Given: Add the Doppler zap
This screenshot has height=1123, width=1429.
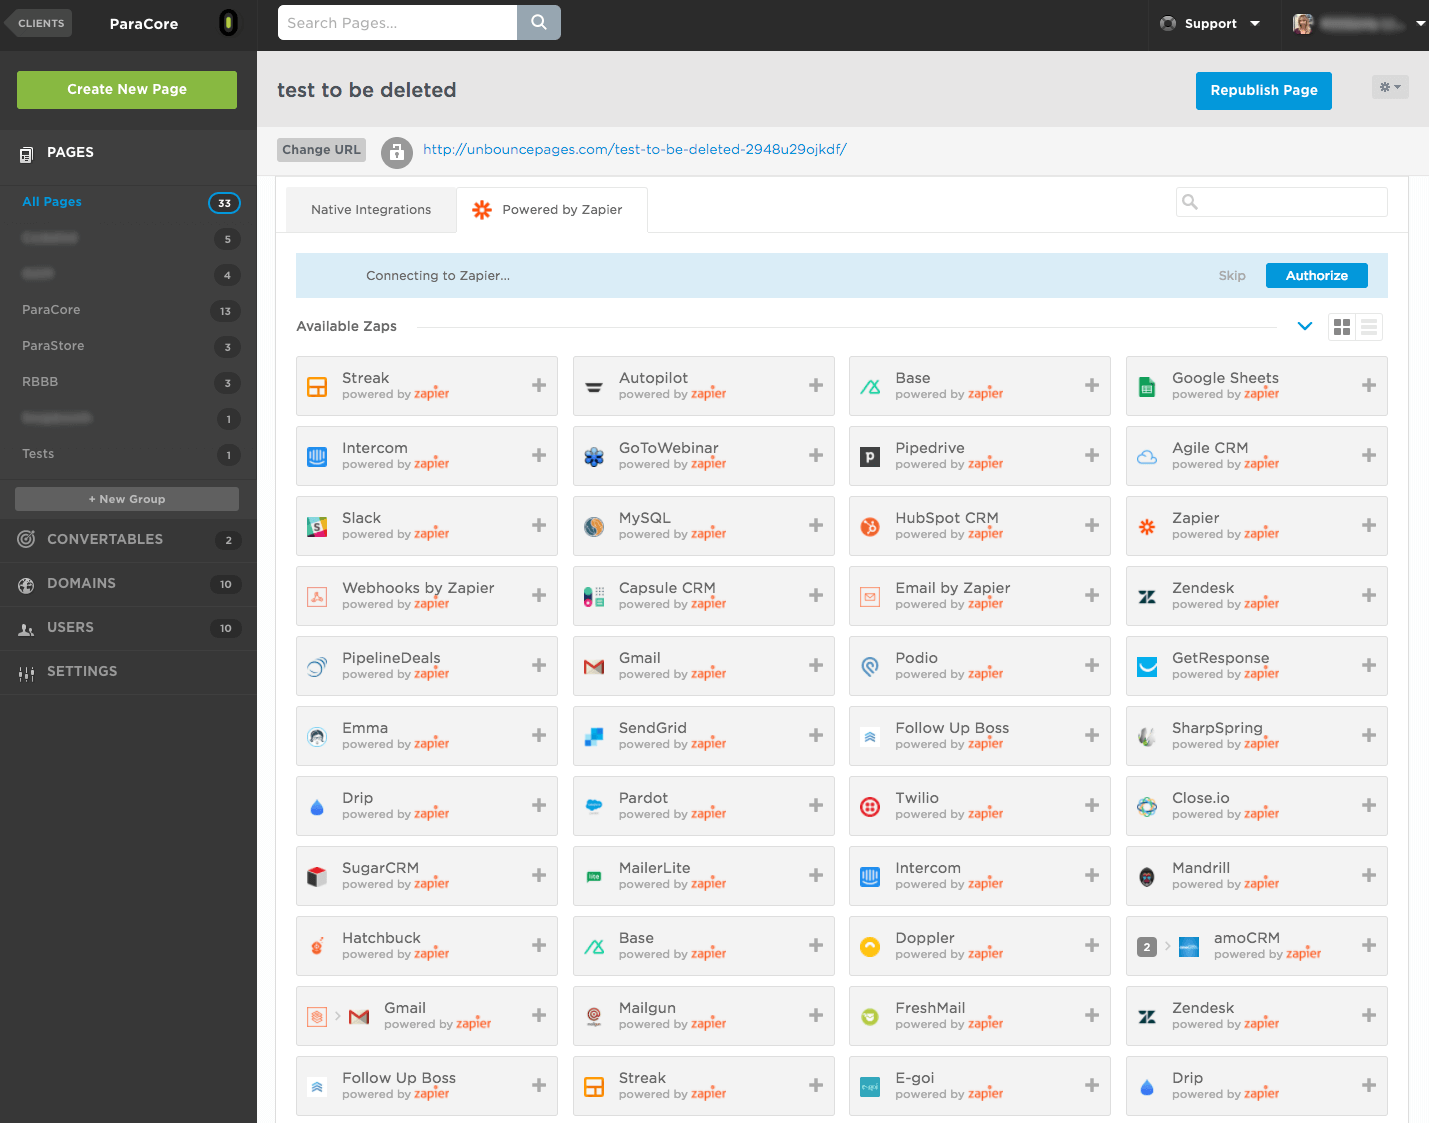Looking at the screenshot, I should pyautogui.click(x=1091, y=945).
